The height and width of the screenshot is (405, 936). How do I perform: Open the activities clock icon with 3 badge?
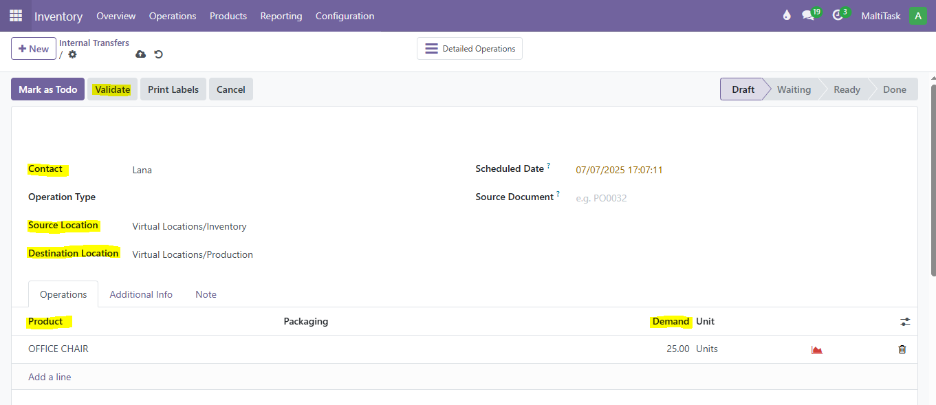(x=838, y=16)
